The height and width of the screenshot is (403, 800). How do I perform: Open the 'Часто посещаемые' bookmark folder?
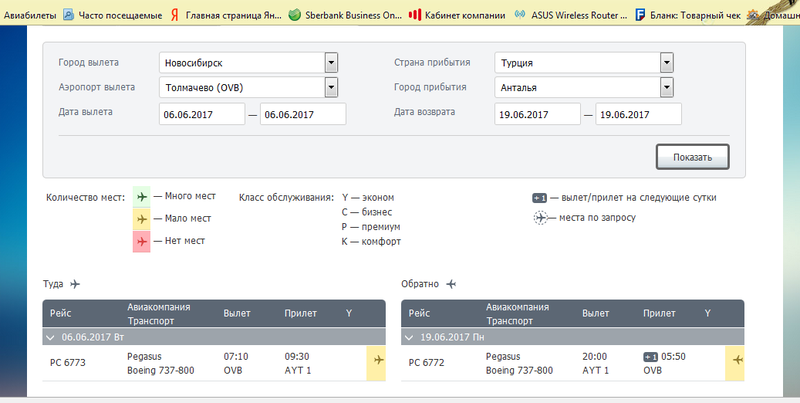coord(113,15)
